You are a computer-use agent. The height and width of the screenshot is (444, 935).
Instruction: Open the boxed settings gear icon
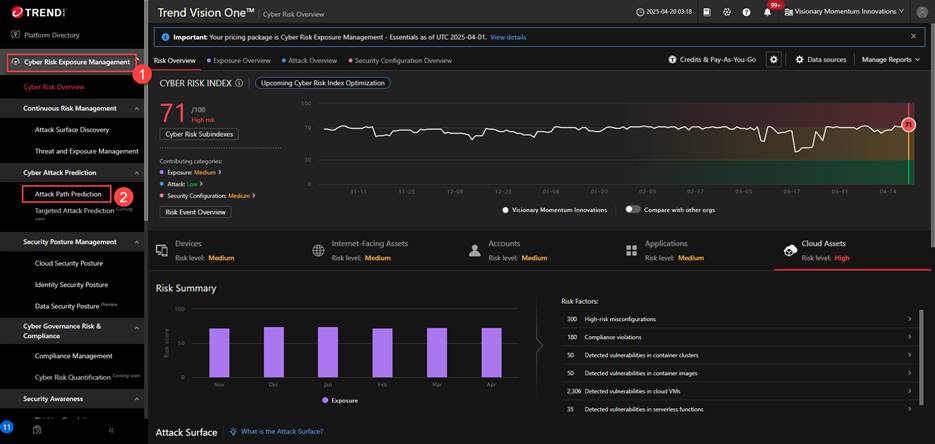(773, 60)
